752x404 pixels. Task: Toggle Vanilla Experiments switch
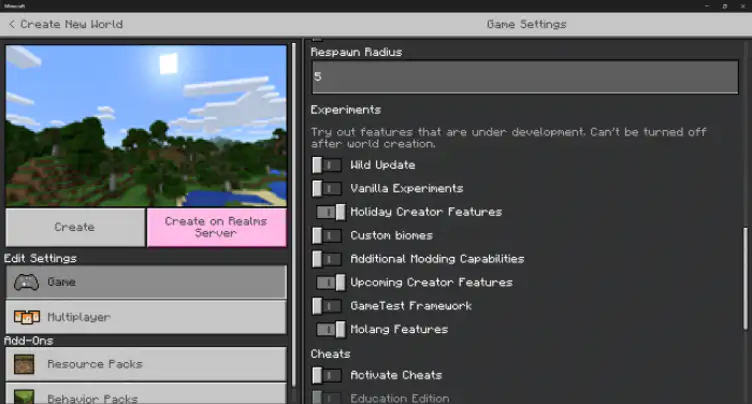pyautogui.click(x=327, y=189)
